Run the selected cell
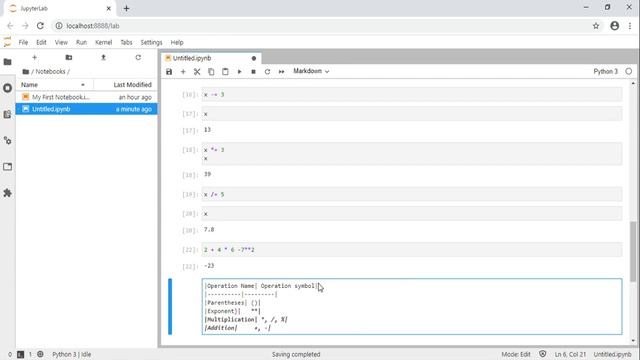The height and width of the screenshot is (360, 640). tap(240, 71)
